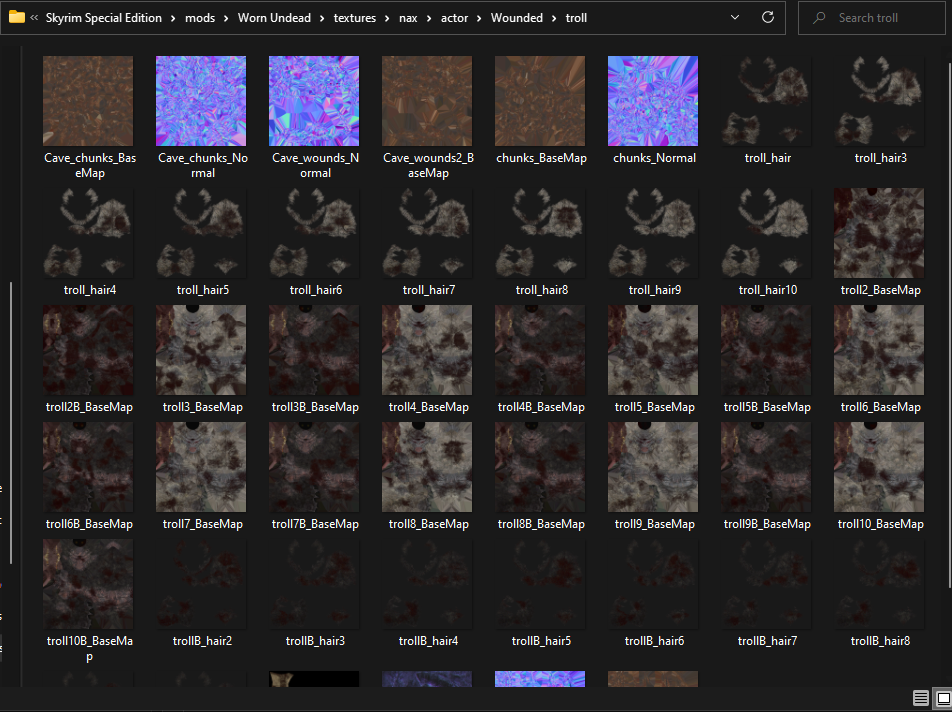The width and height of the screenshot is (952, 712).
Task: Select troll10_BaseMap texture
Action: click(879, 476)
